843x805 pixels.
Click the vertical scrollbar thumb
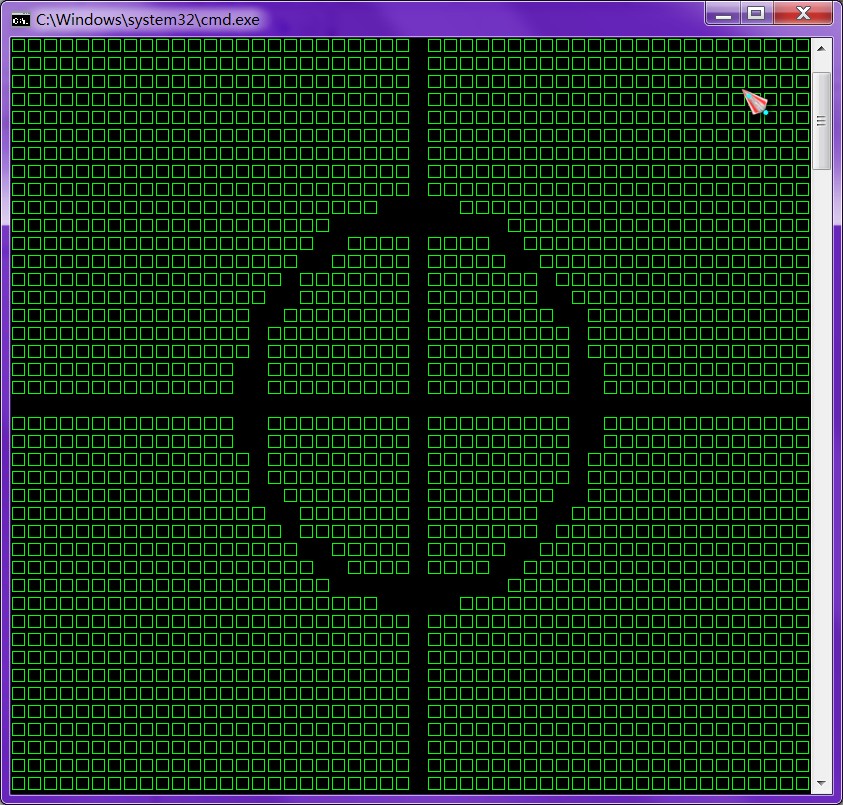(821, 121)
